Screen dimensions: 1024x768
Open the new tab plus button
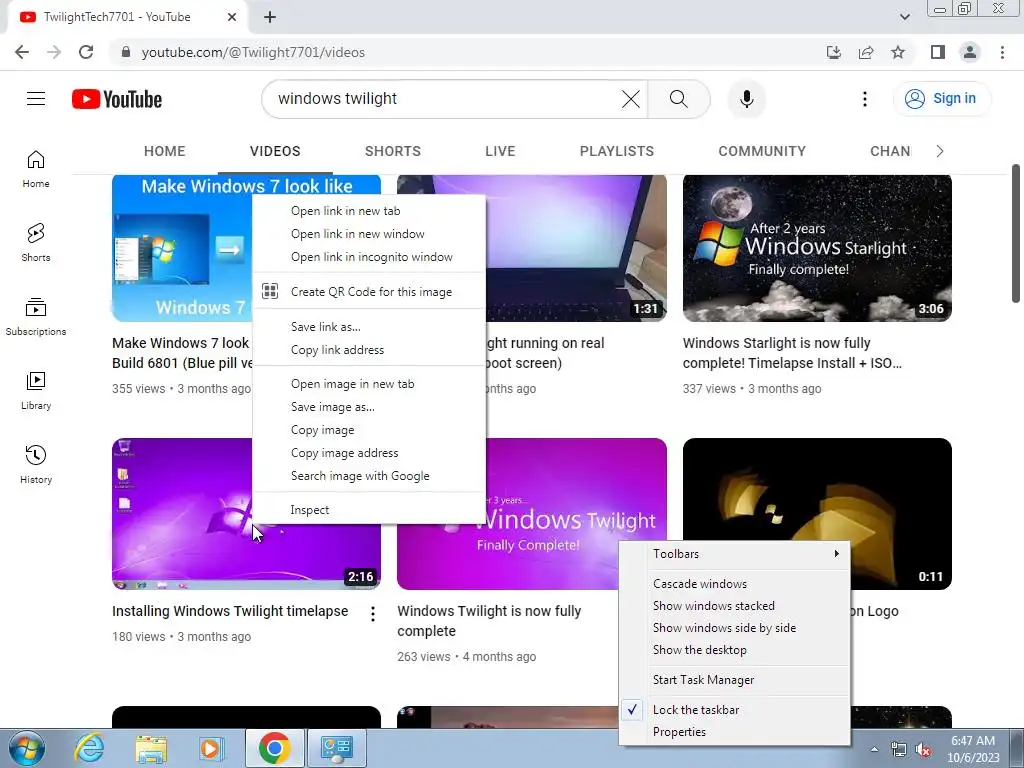click(270, 18)
